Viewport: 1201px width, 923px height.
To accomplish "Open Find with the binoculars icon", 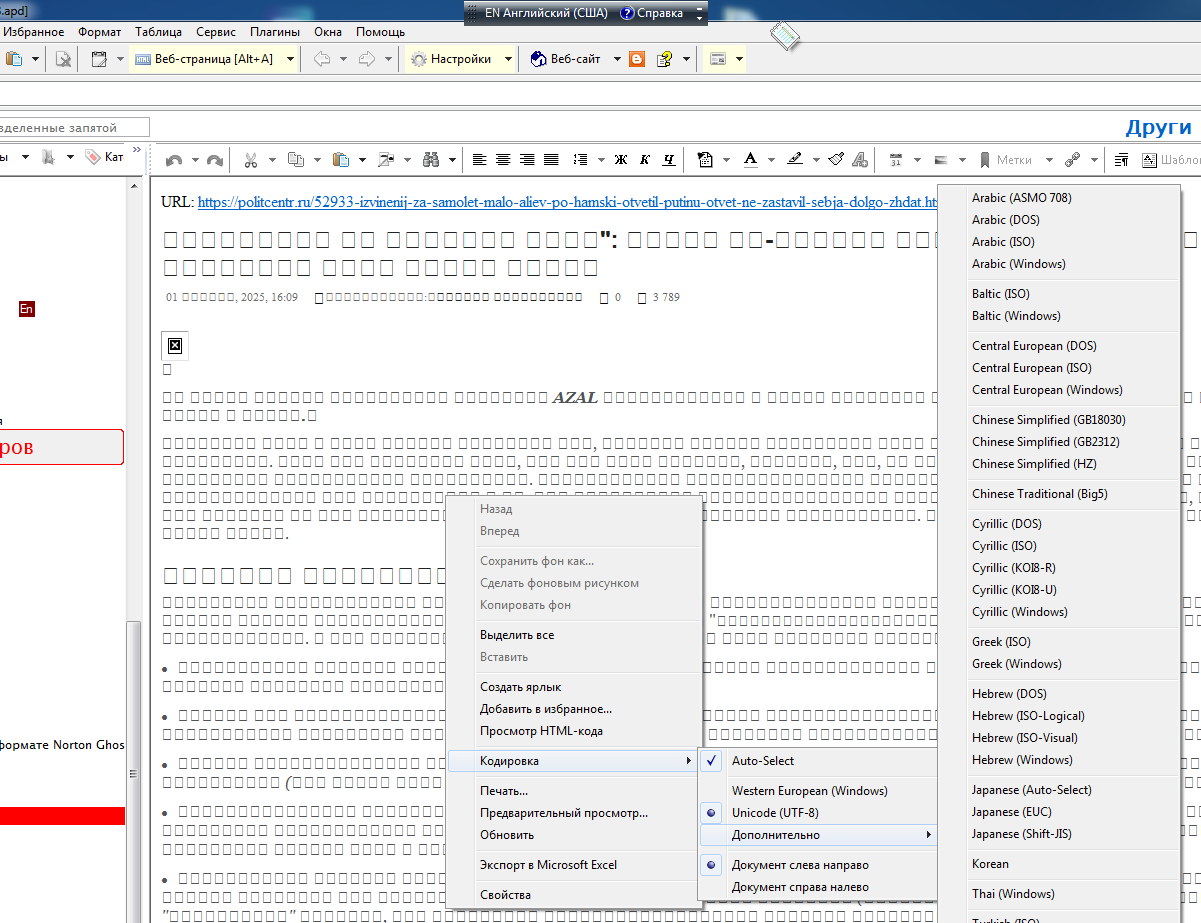I will coord(432,159).
